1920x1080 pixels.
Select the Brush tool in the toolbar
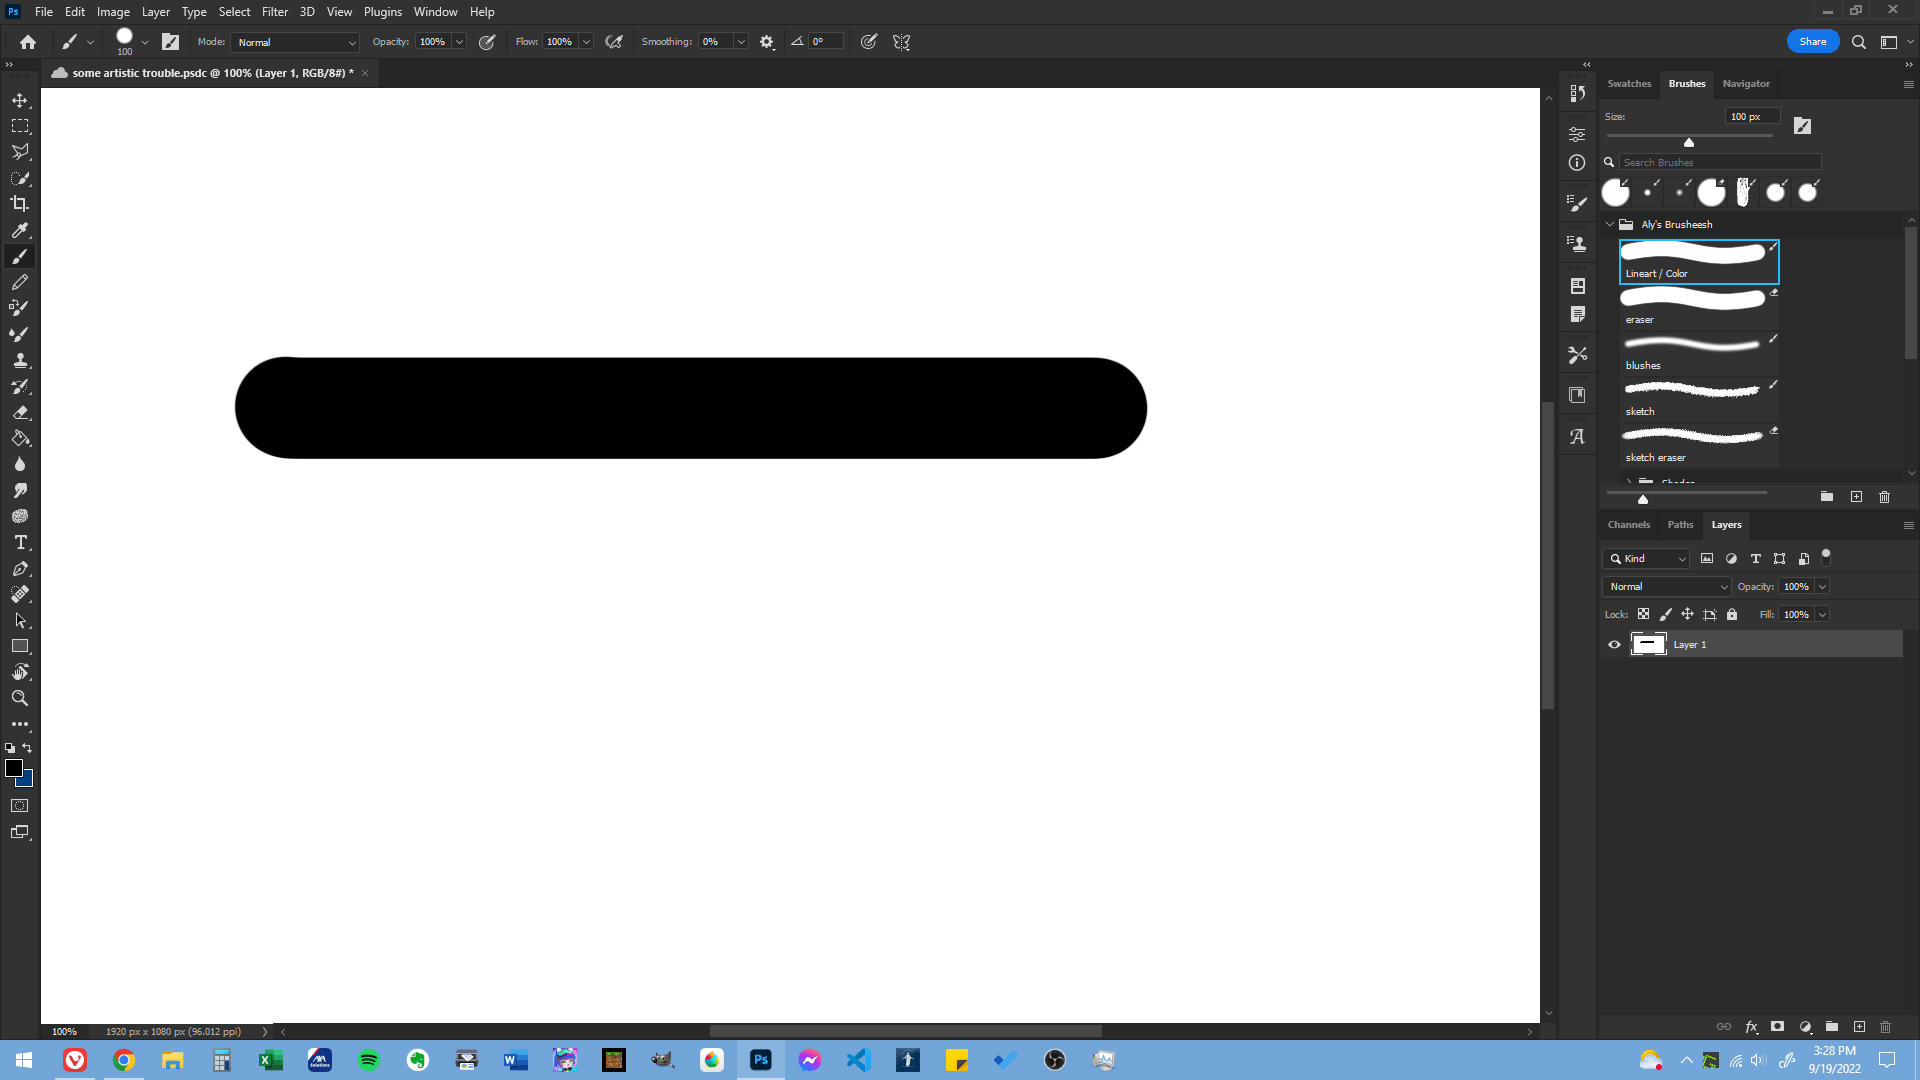[x=20, y=256]
